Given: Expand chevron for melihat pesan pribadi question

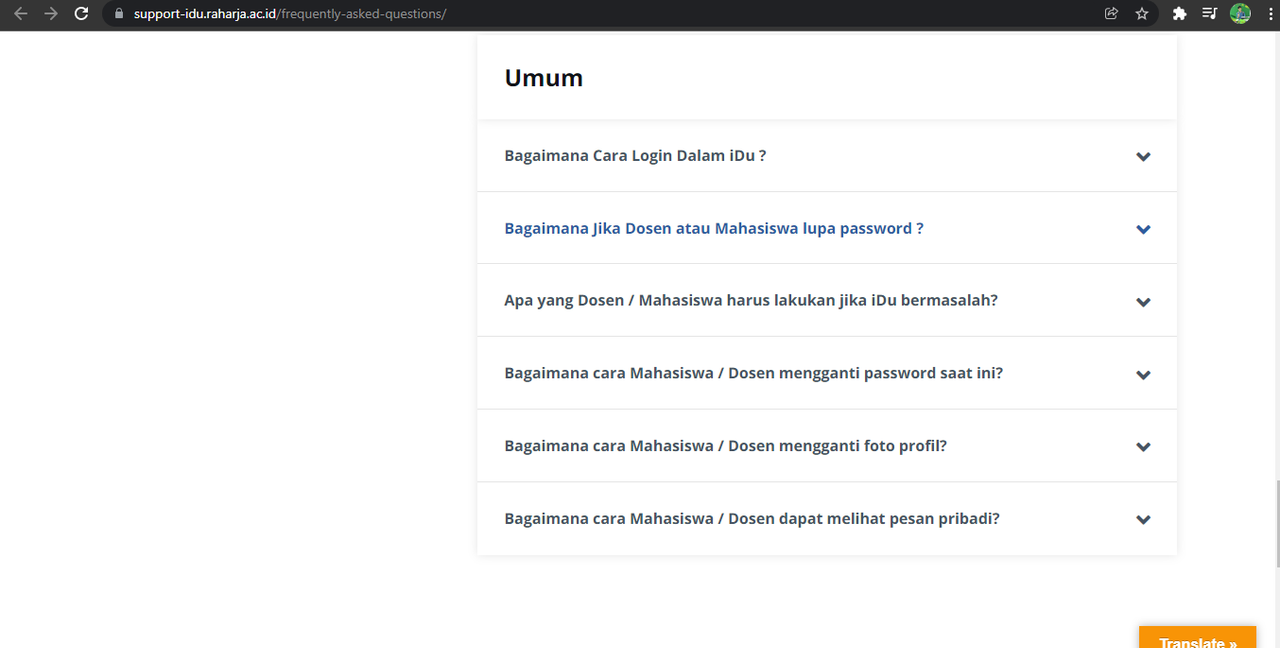Looking at the screenshot, I should [x=1143, y=520].
